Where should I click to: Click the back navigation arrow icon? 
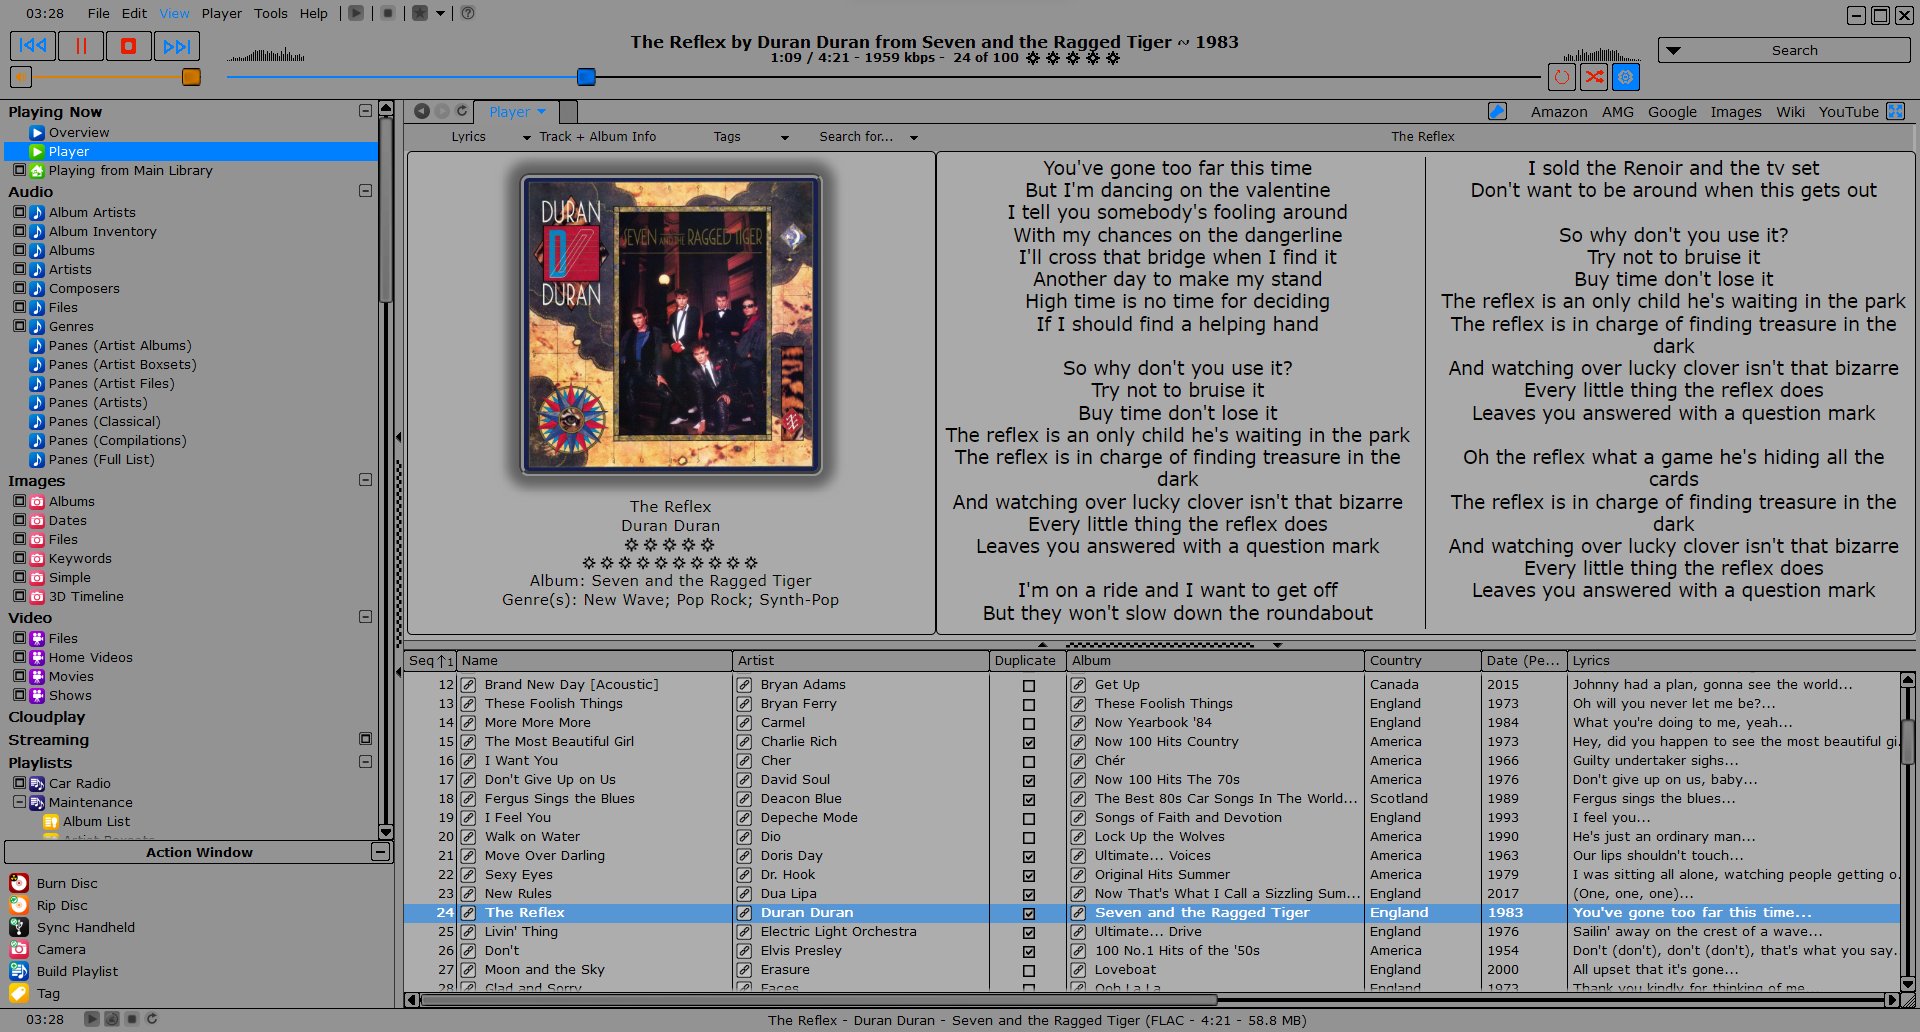tap(422, 111)
